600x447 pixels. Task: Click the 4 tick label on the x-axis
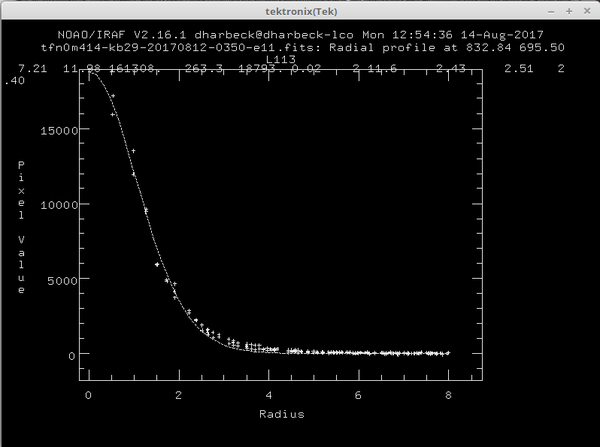[x=268, y=396]
